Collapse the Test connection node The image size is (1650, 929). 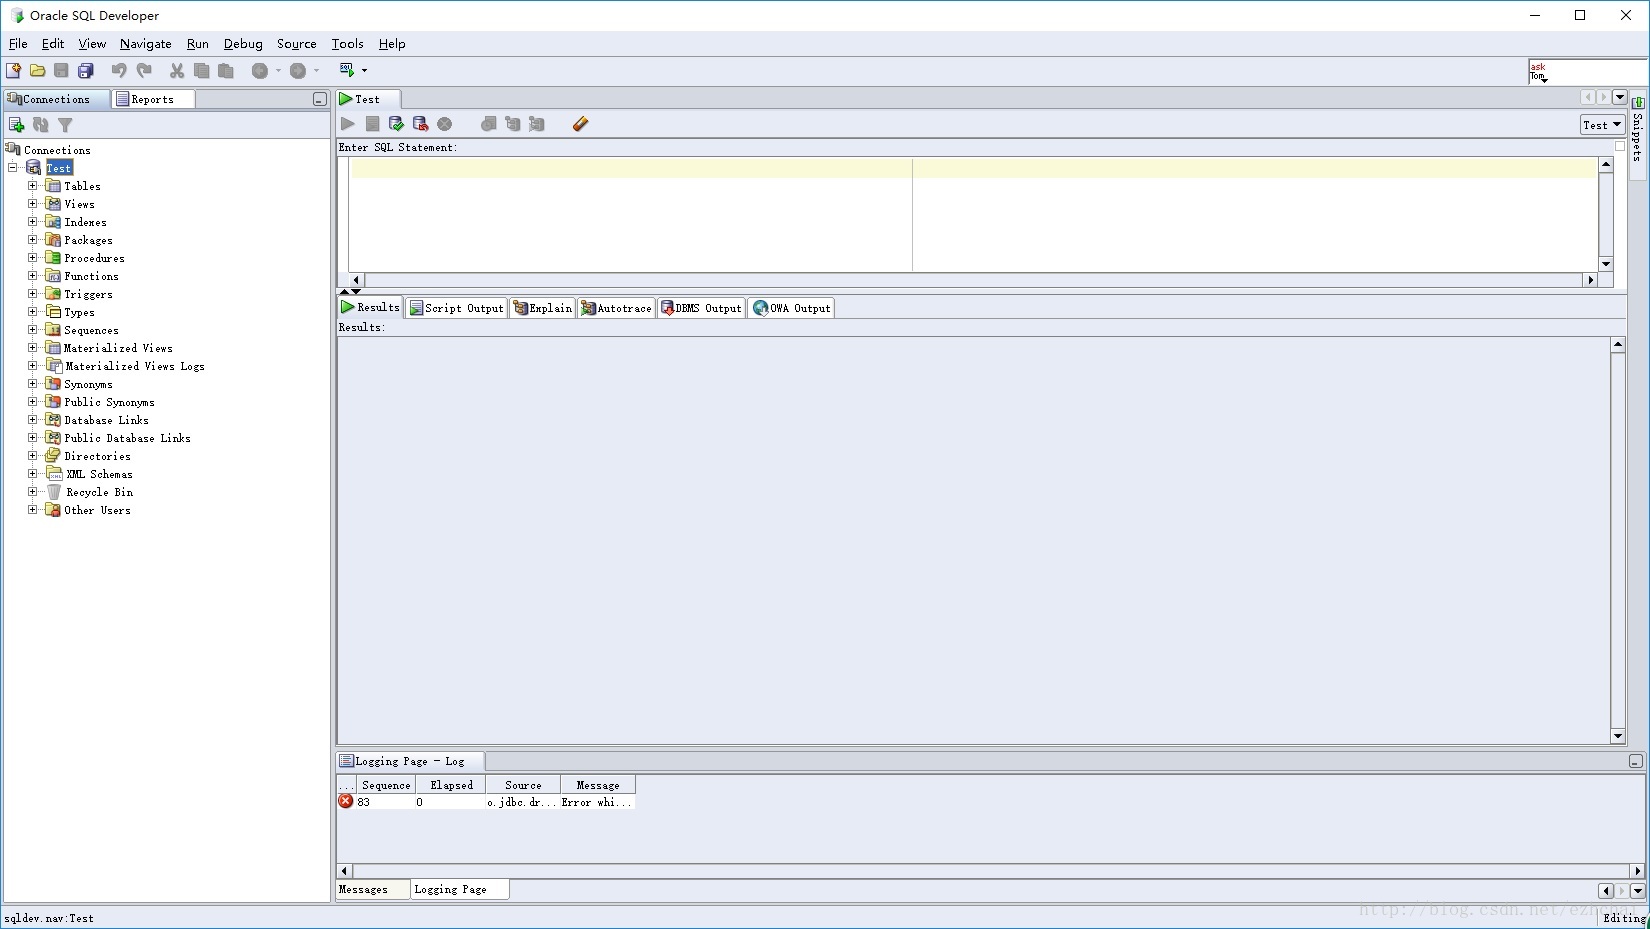13,168
